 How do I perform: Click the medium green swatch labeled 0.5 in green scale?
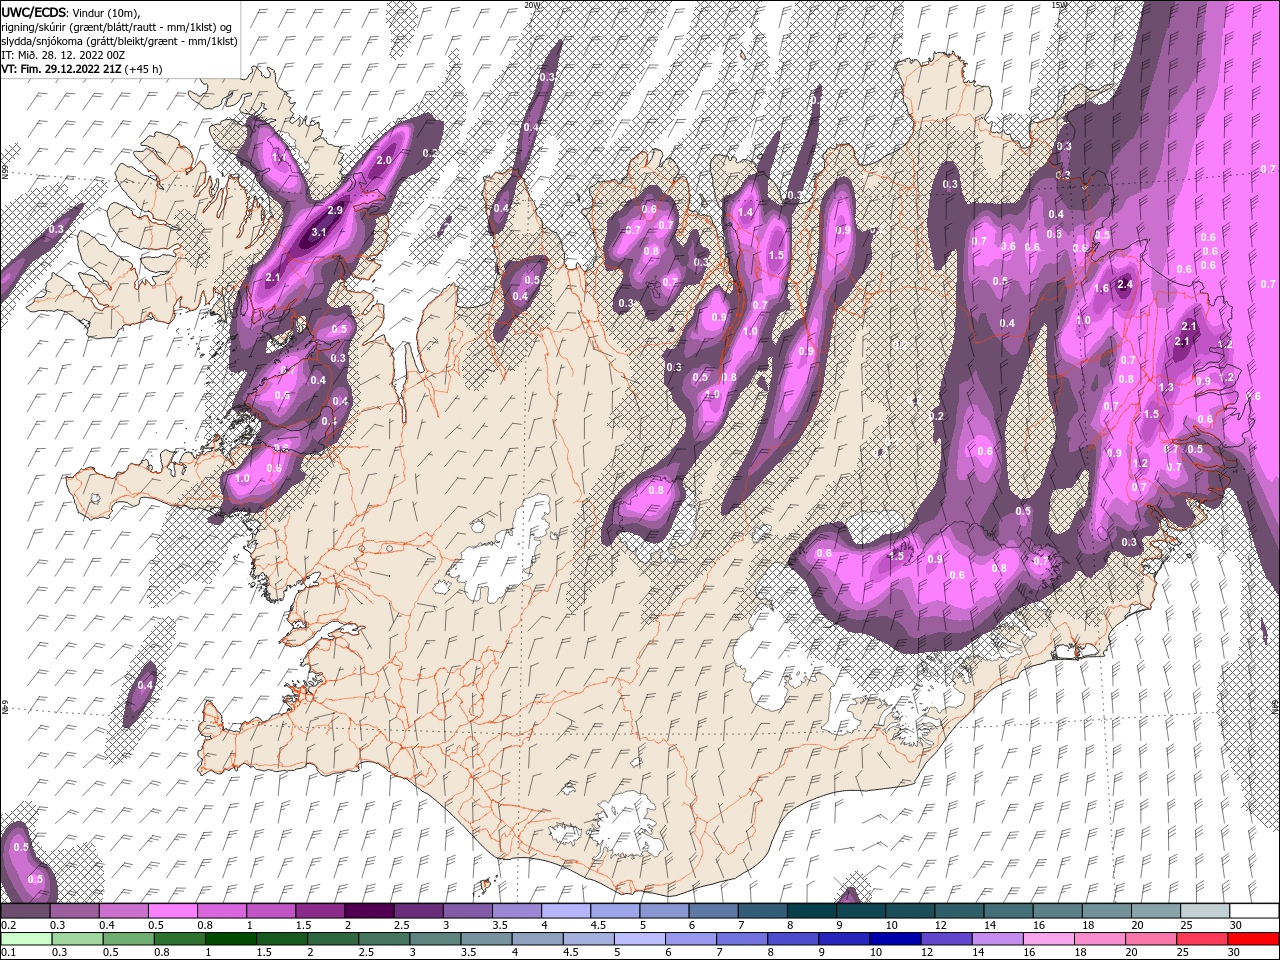click(x=129, y=939)
